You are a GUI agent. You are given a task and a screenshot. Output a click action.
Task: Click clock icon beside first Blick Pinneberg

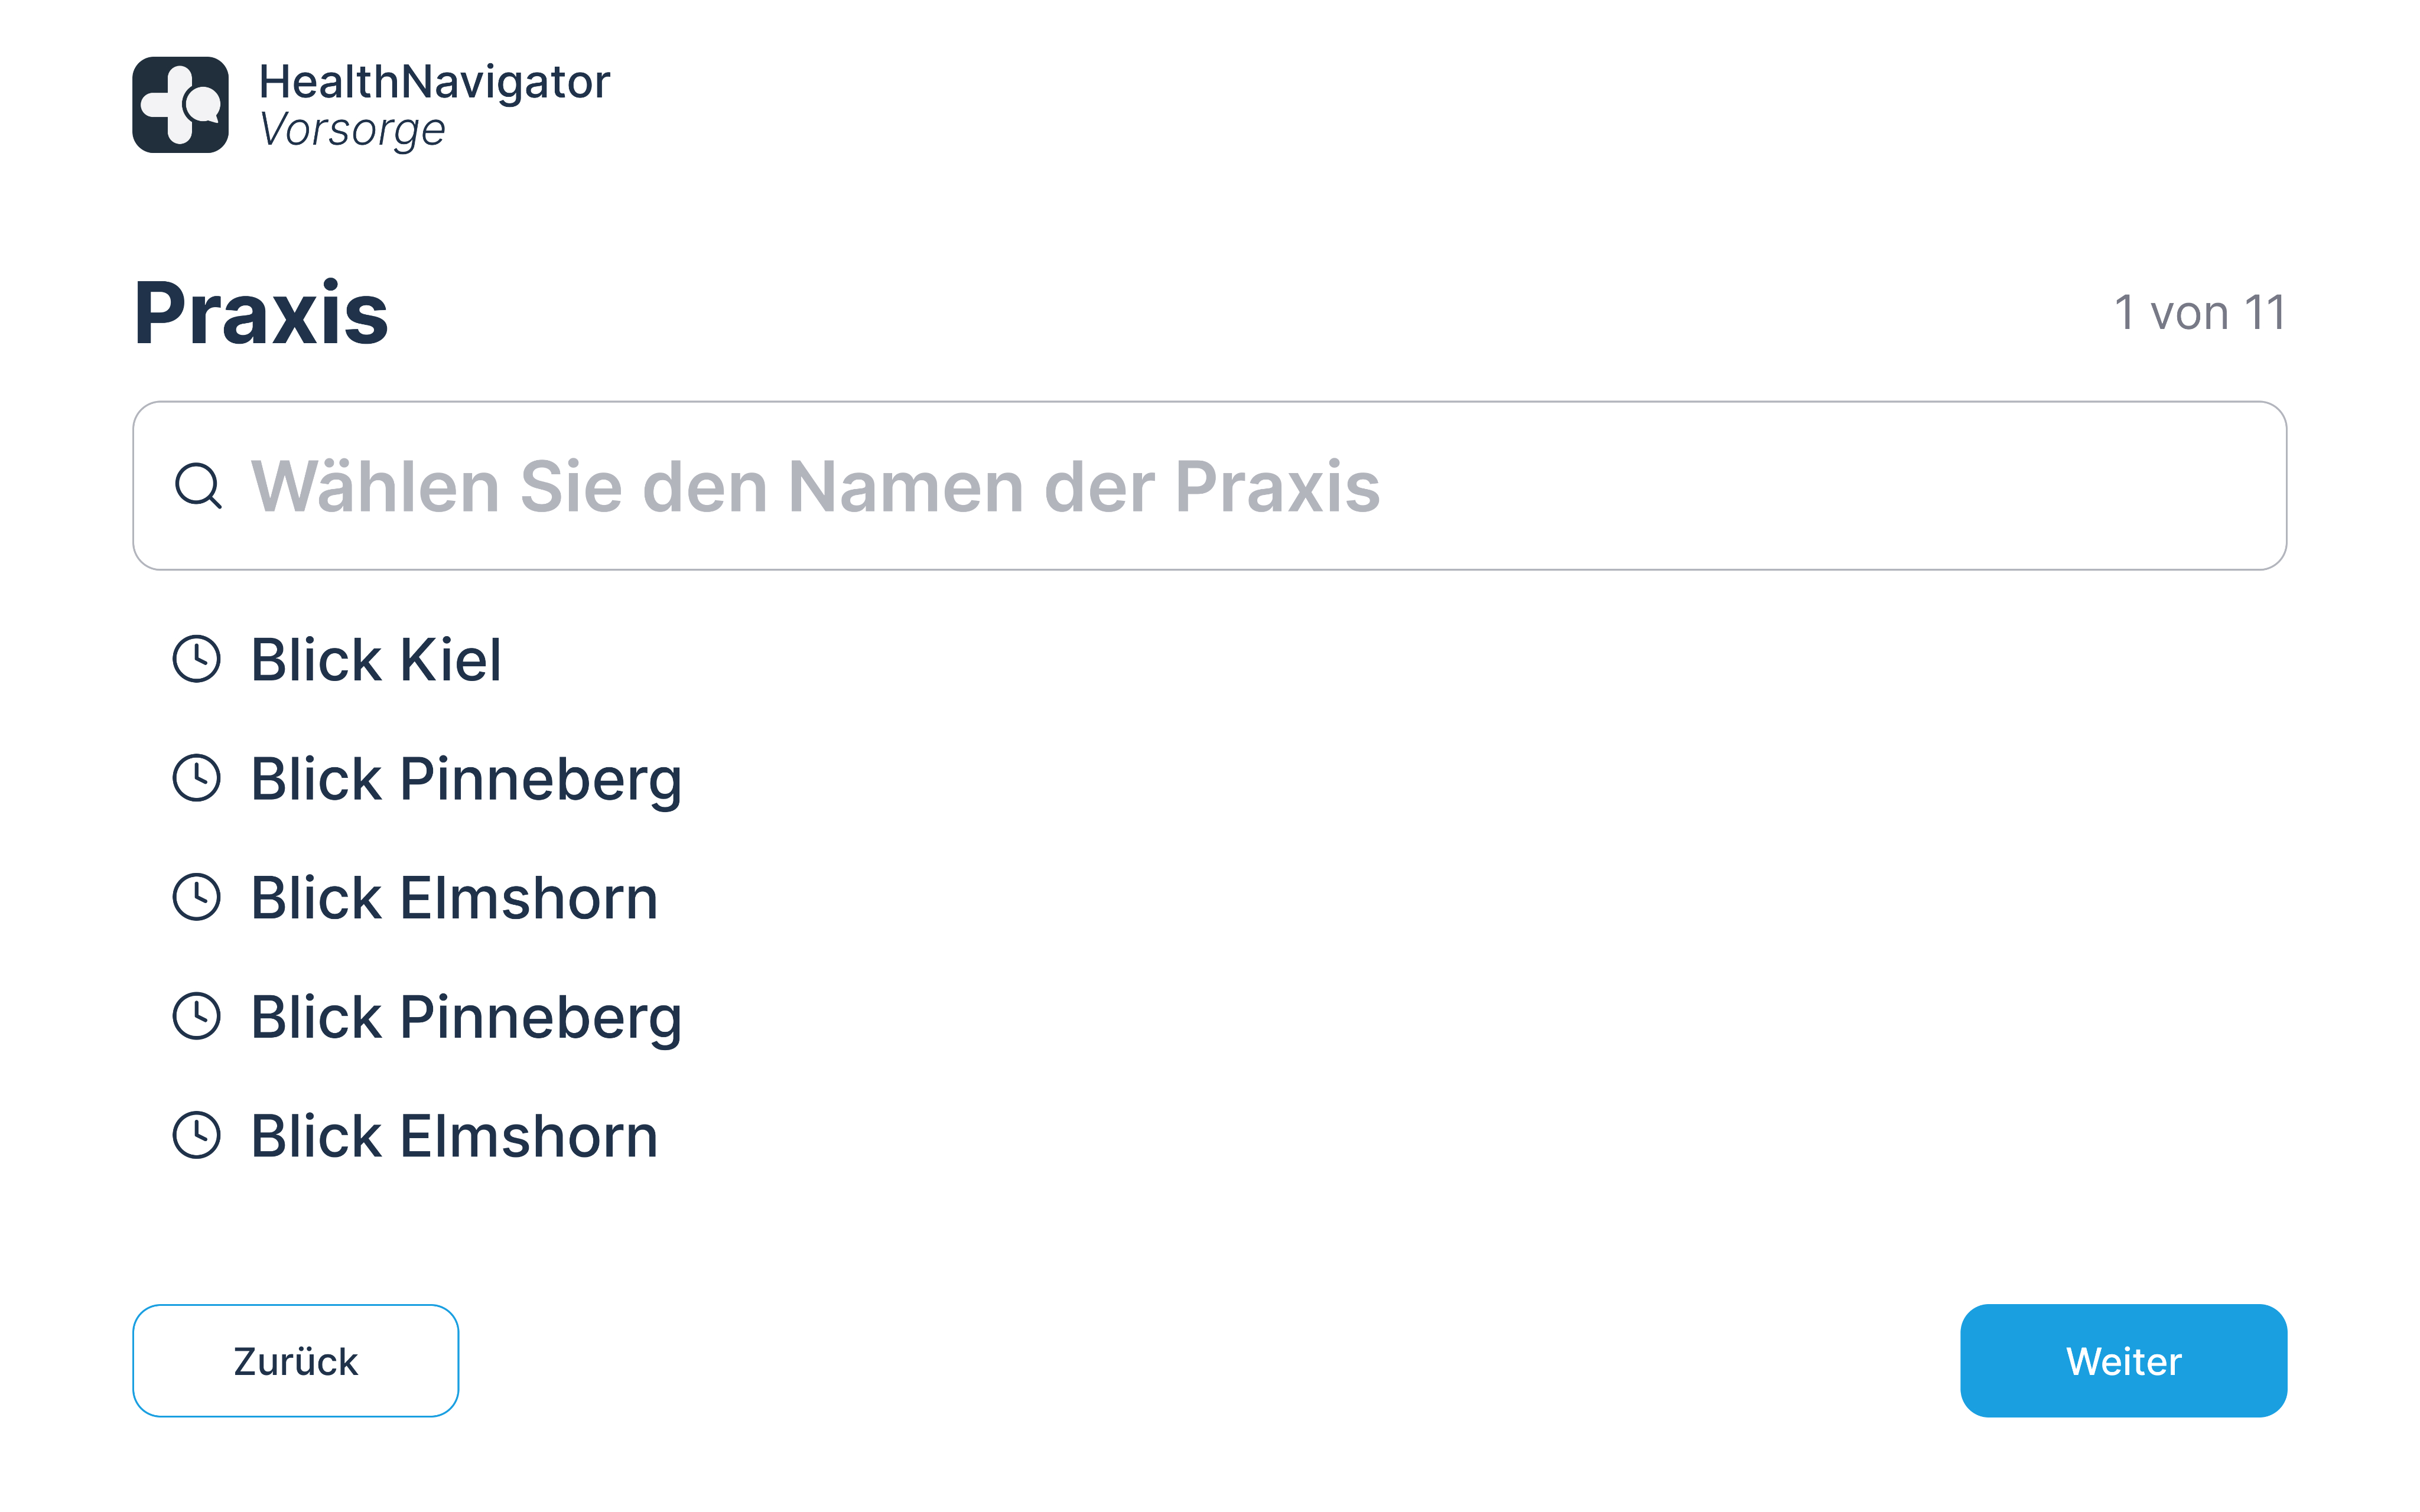coord(197,778)
